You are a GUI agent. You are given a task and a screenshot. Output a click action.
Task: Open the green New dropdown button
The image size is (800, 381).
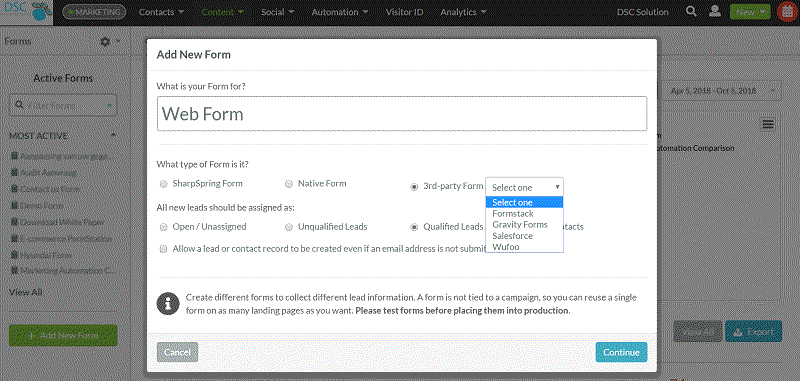click(749, 12)
